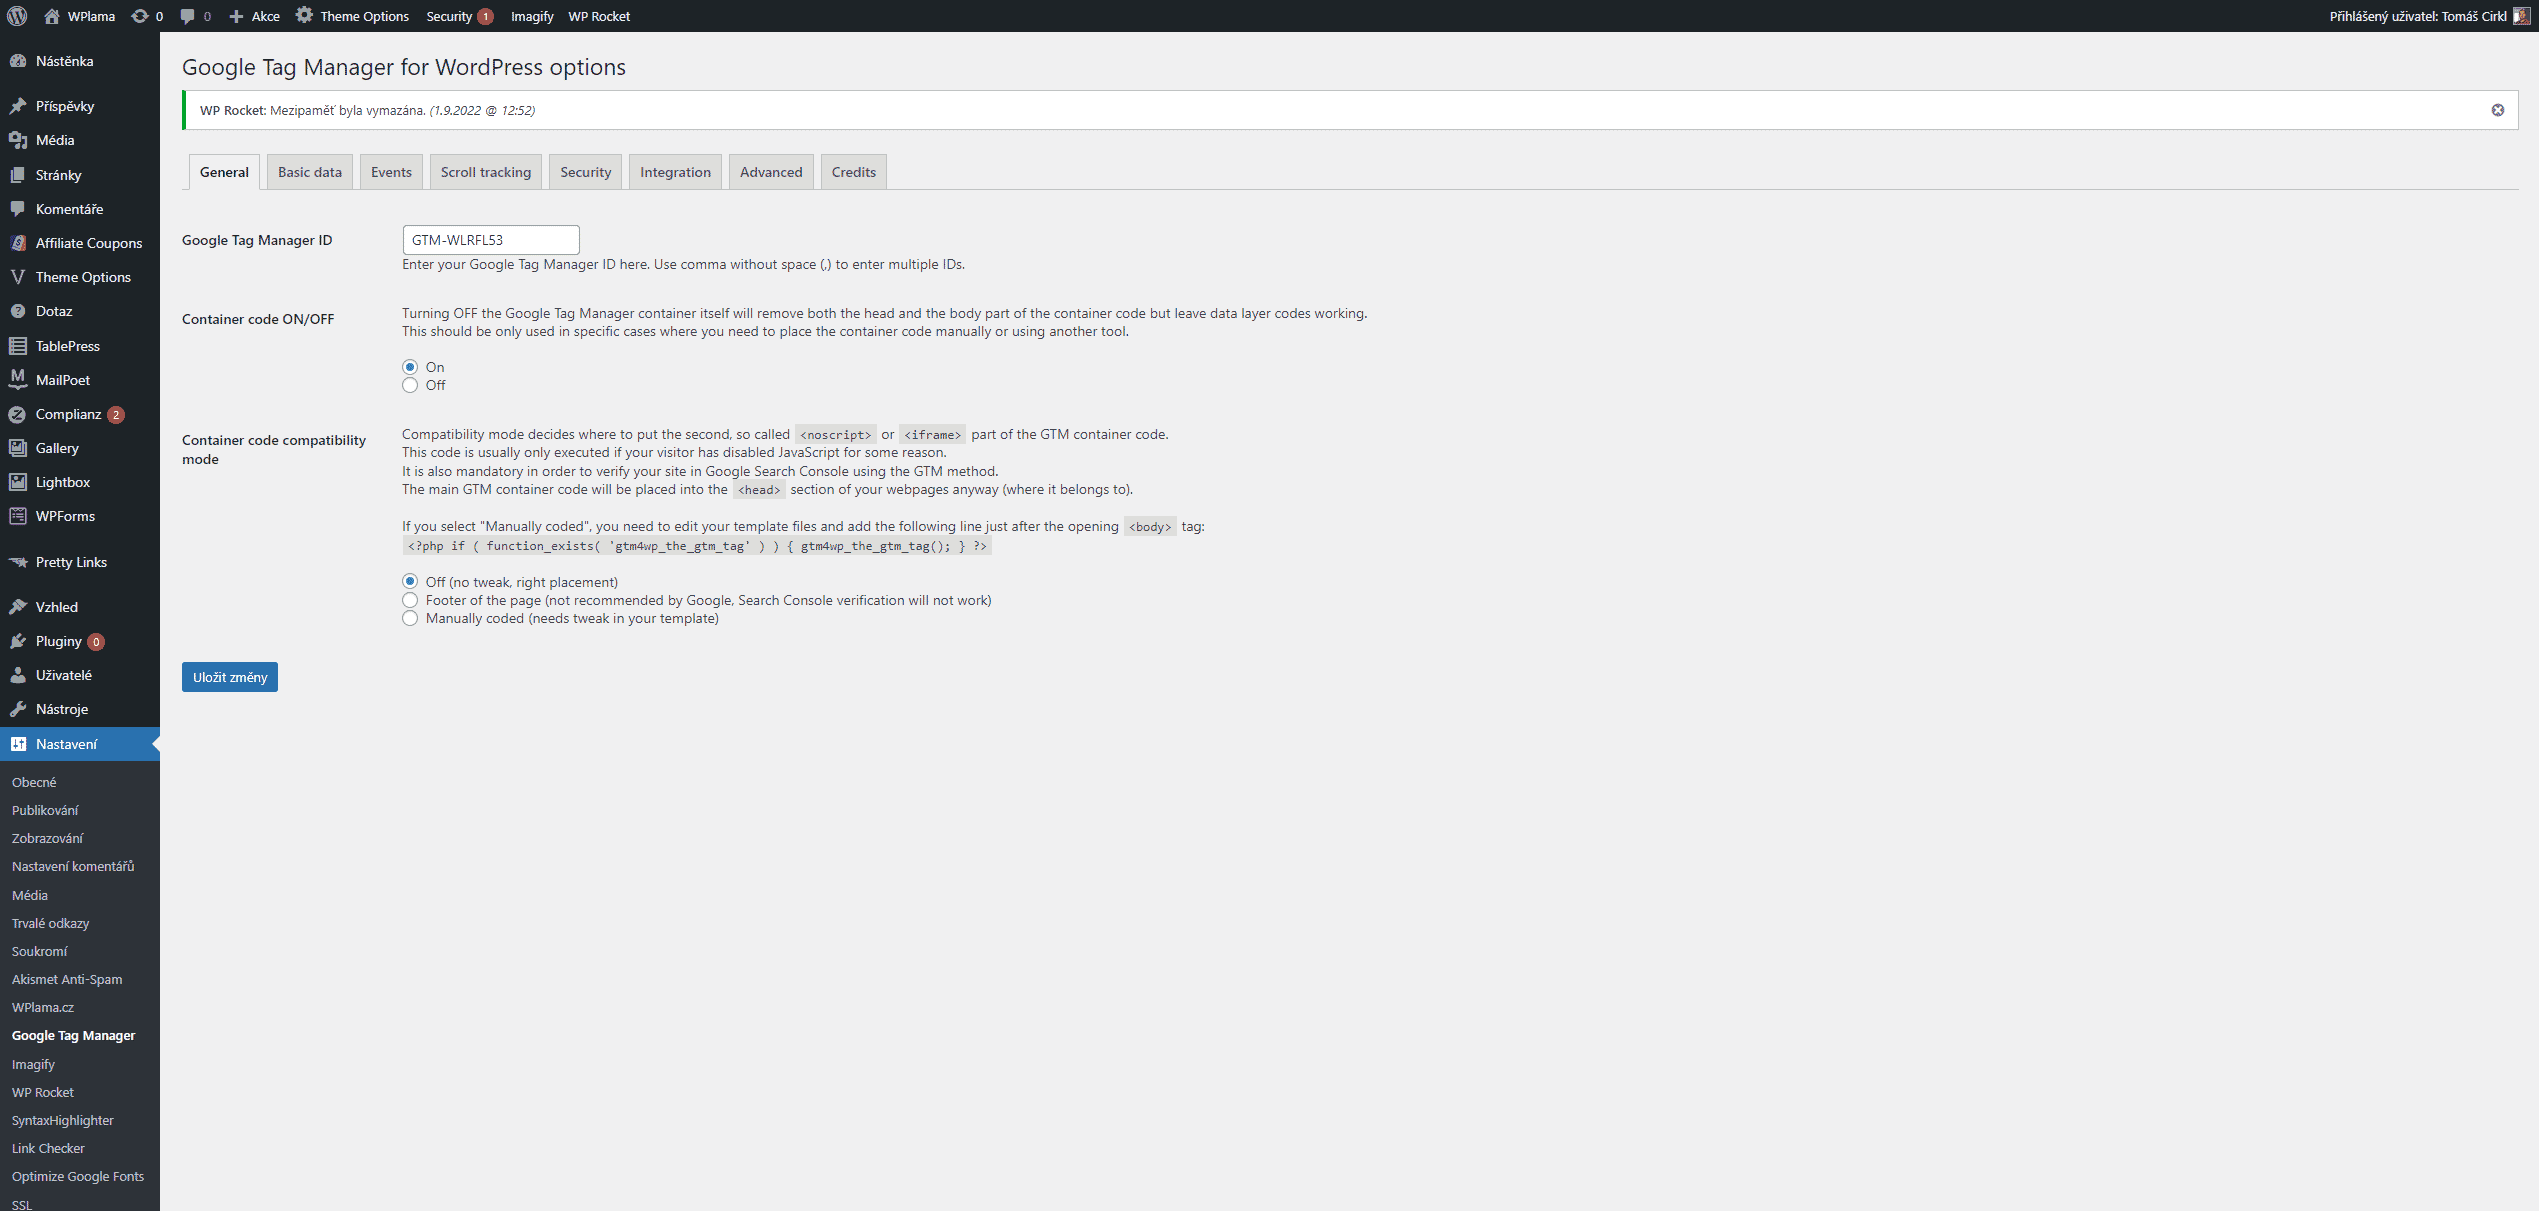
Task: Open Imagify in admin bar
Action: (532, 16)
